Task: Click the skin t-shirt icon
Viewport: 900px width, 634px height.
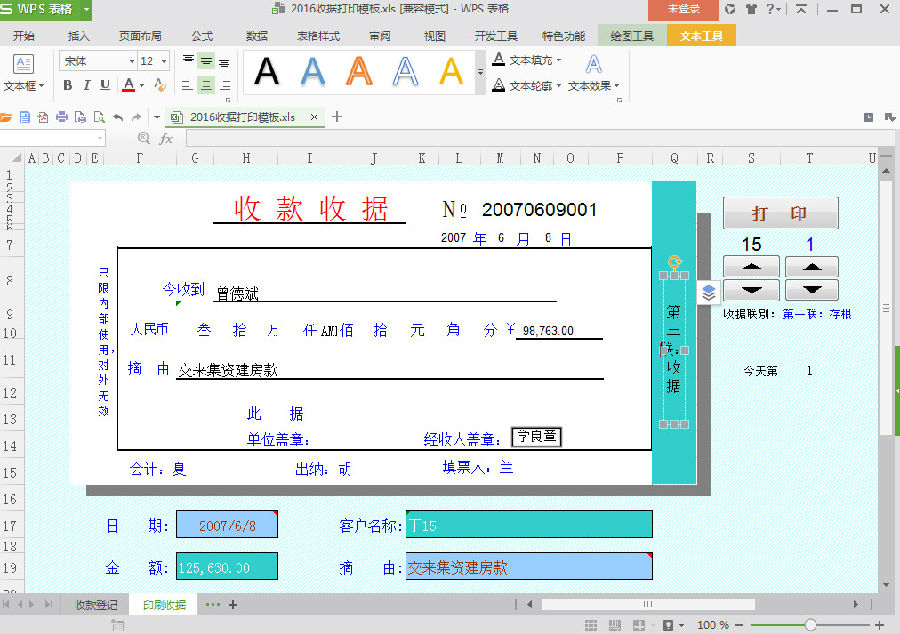Action: point(751,9)
